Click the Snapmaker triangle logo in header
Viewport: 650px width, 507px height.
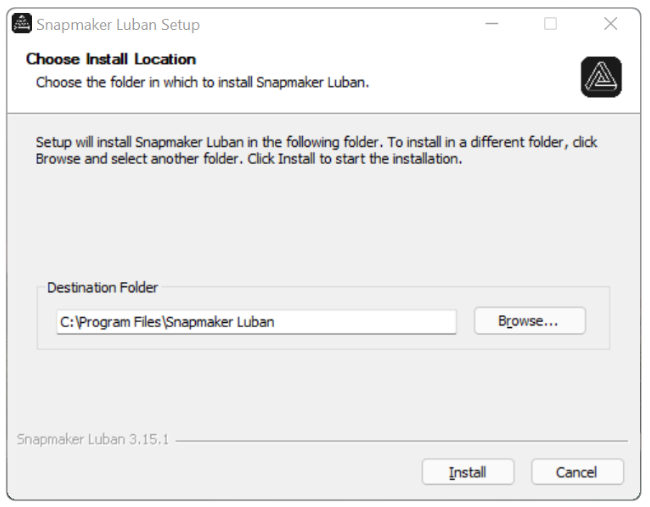click(x=601, y=77)
